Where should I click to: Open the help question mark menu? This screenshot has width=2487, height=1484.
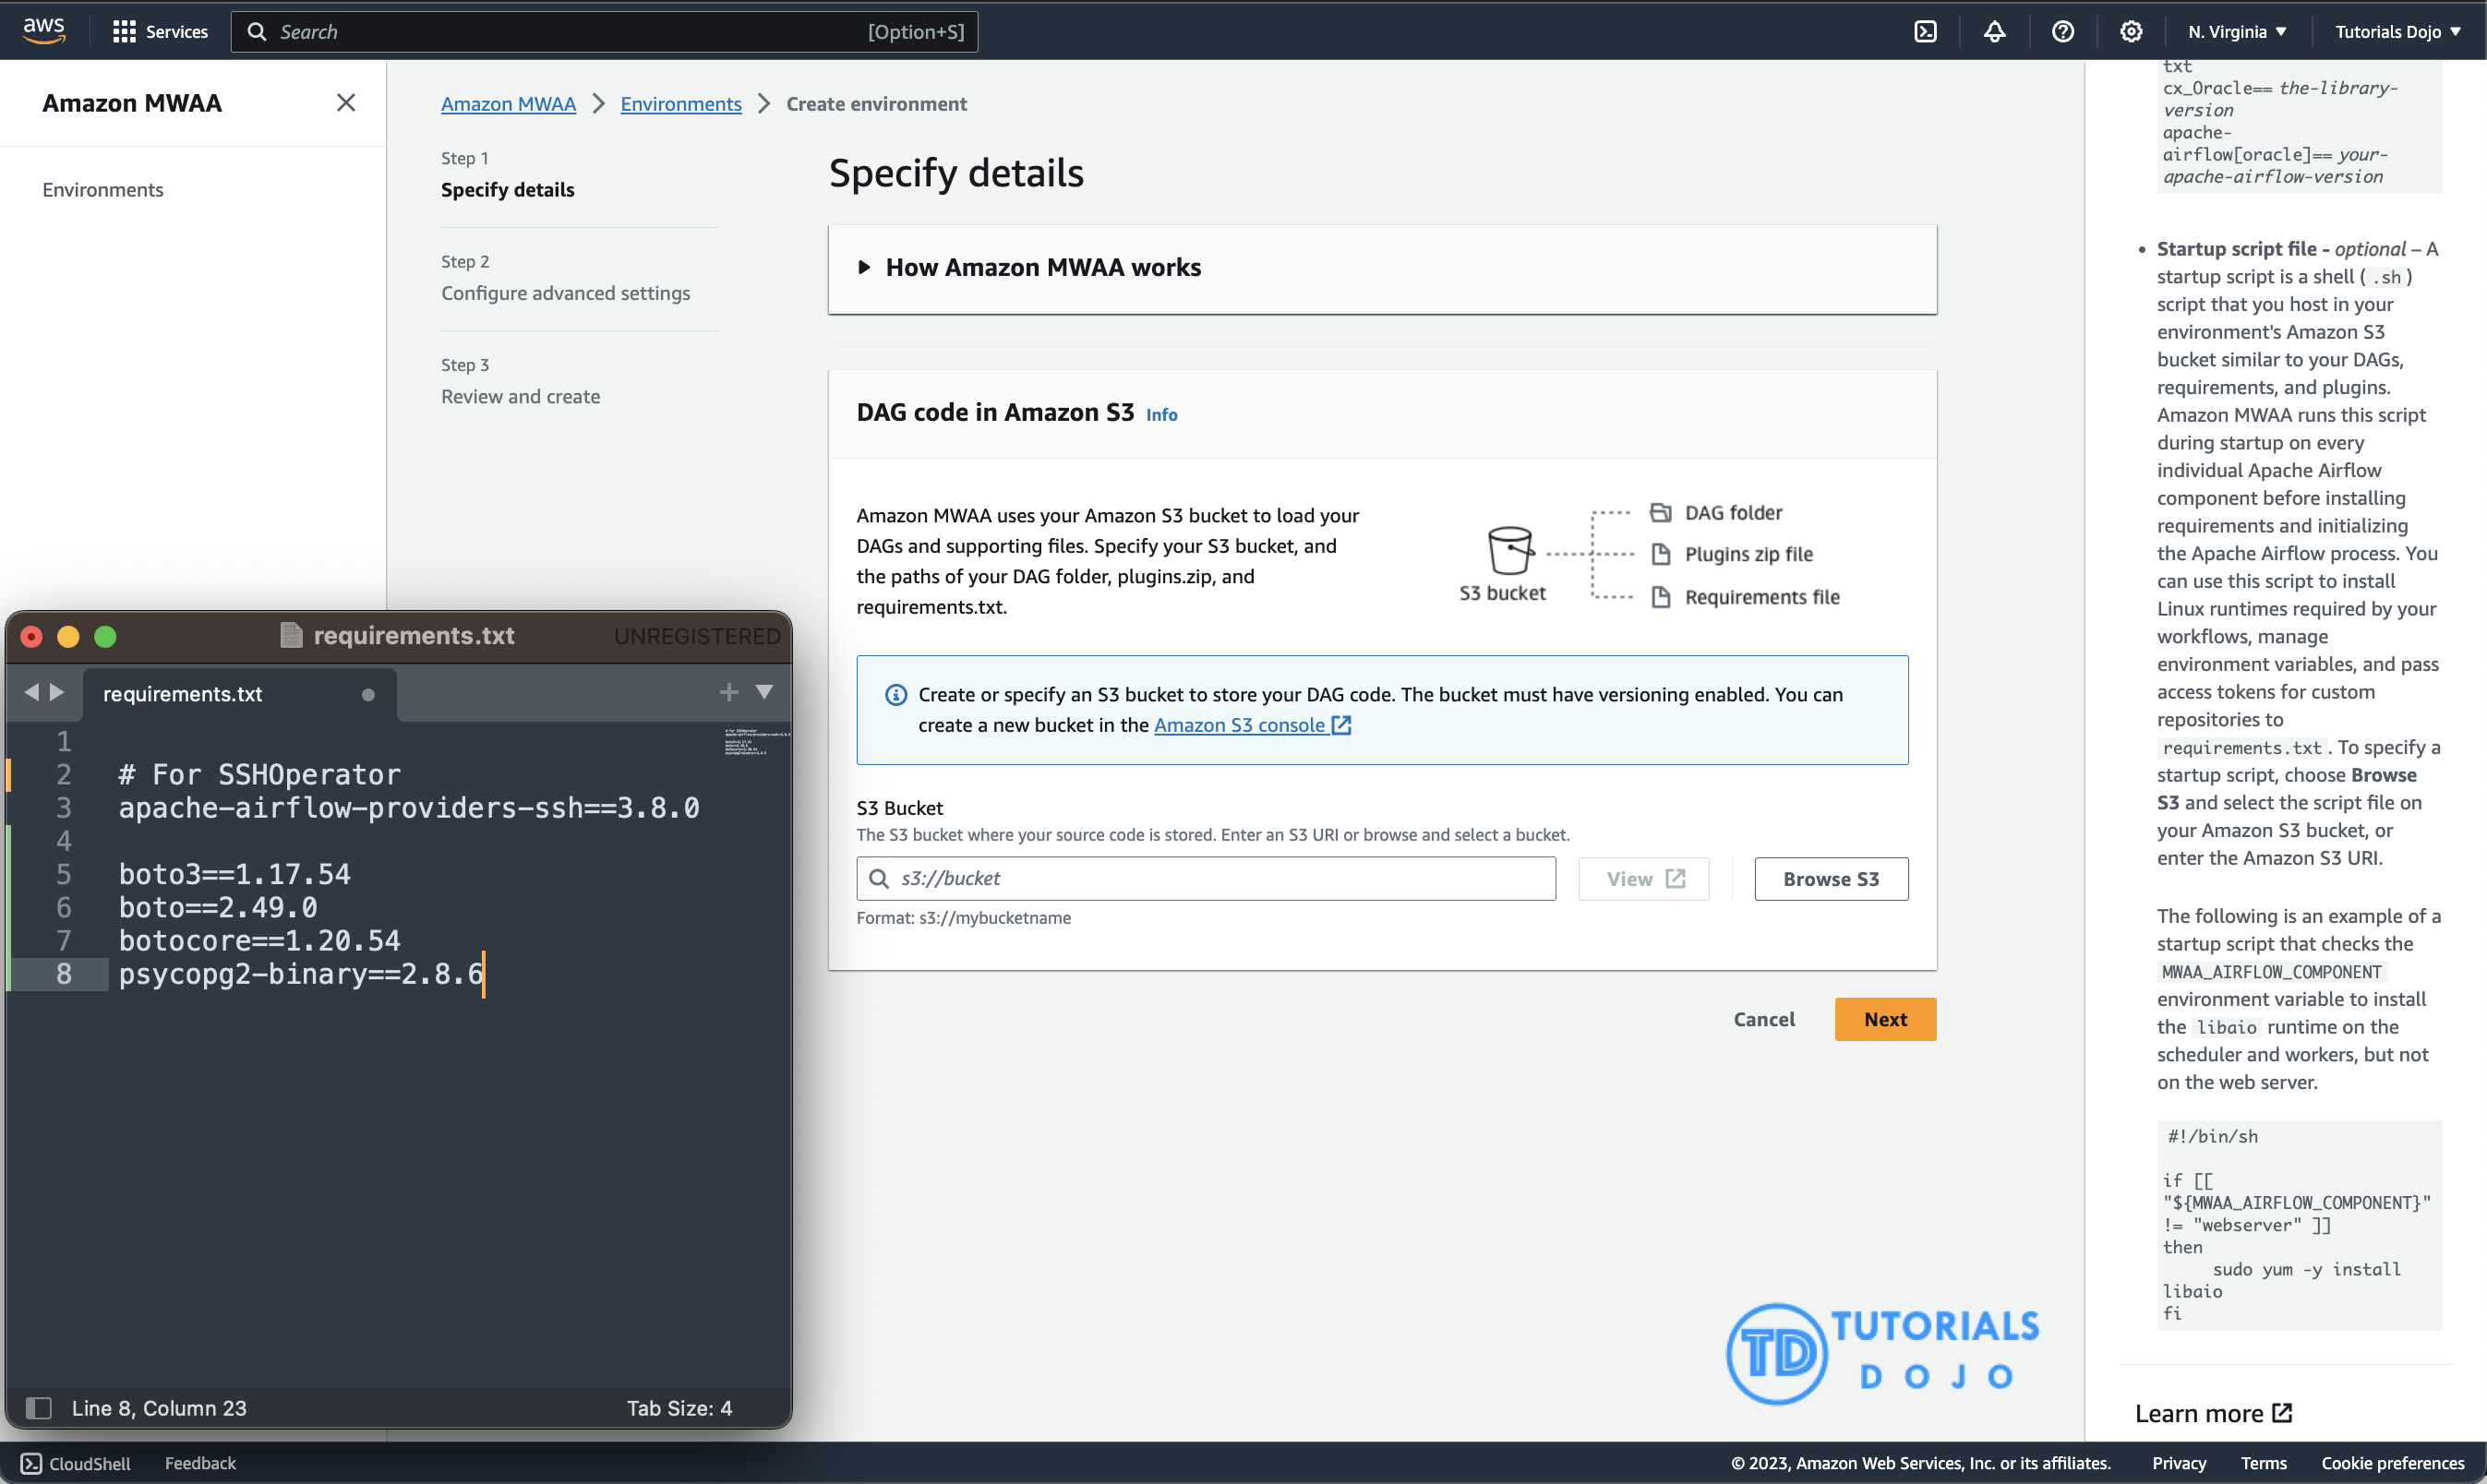[x=2062, y=32]
